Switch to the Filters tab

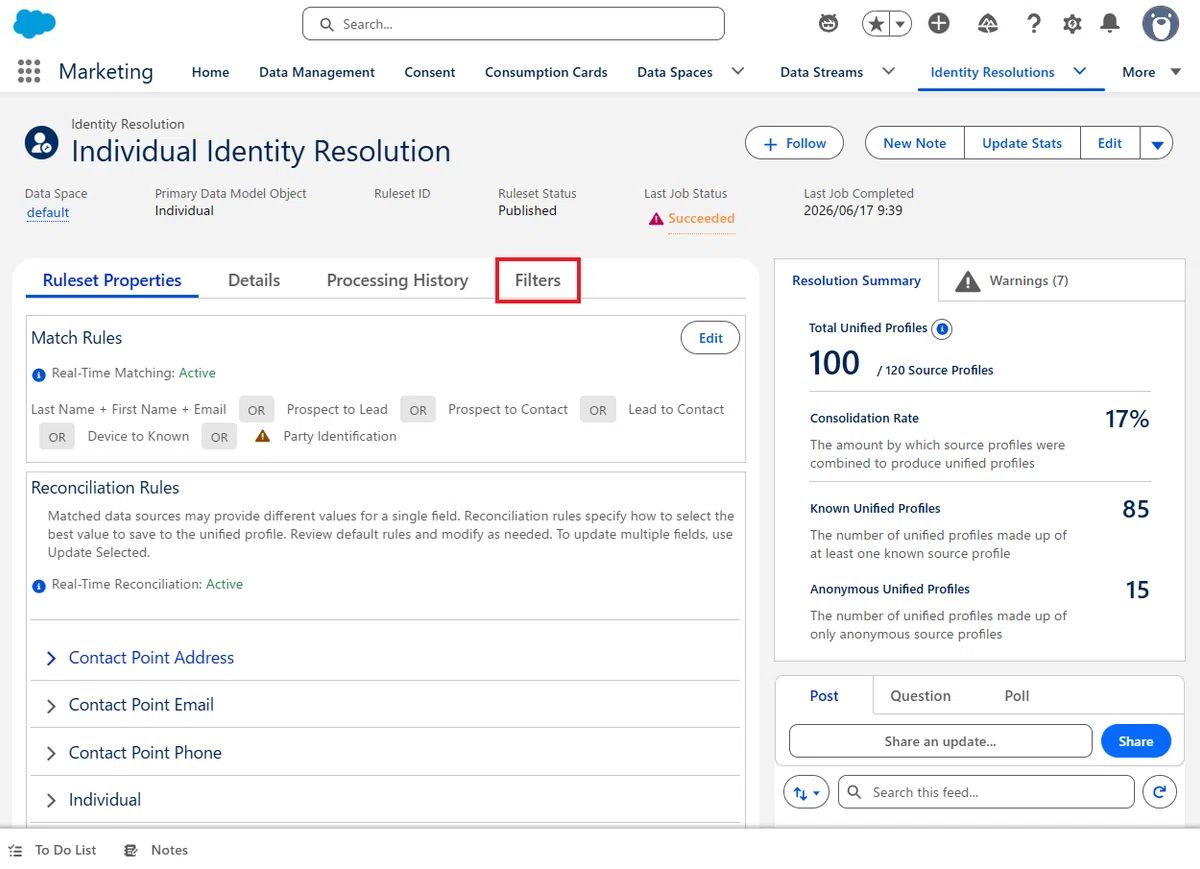tap(538, 280)
